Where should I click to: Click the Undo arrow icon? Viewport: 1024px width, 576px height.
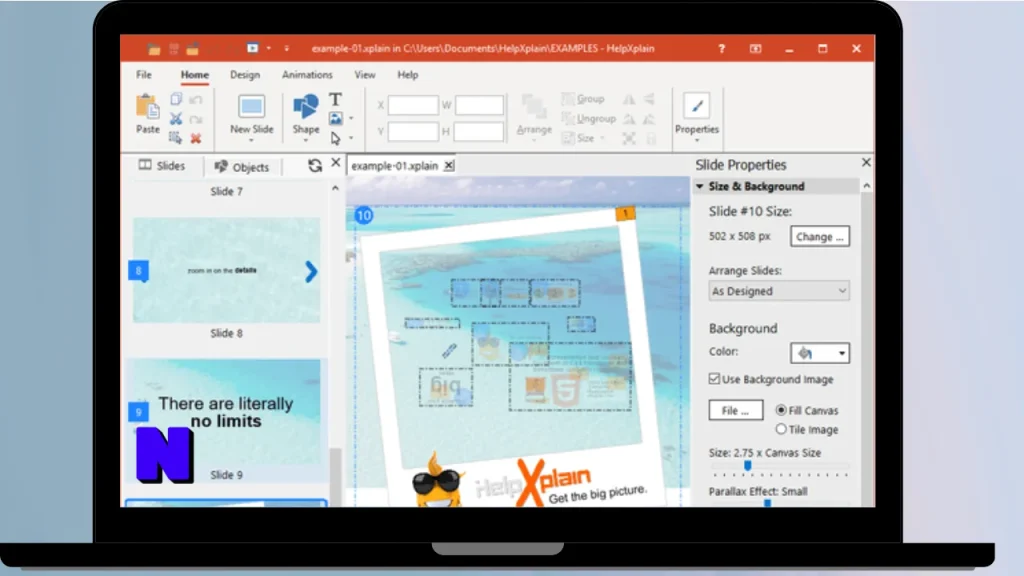click(x=195, y=100)
